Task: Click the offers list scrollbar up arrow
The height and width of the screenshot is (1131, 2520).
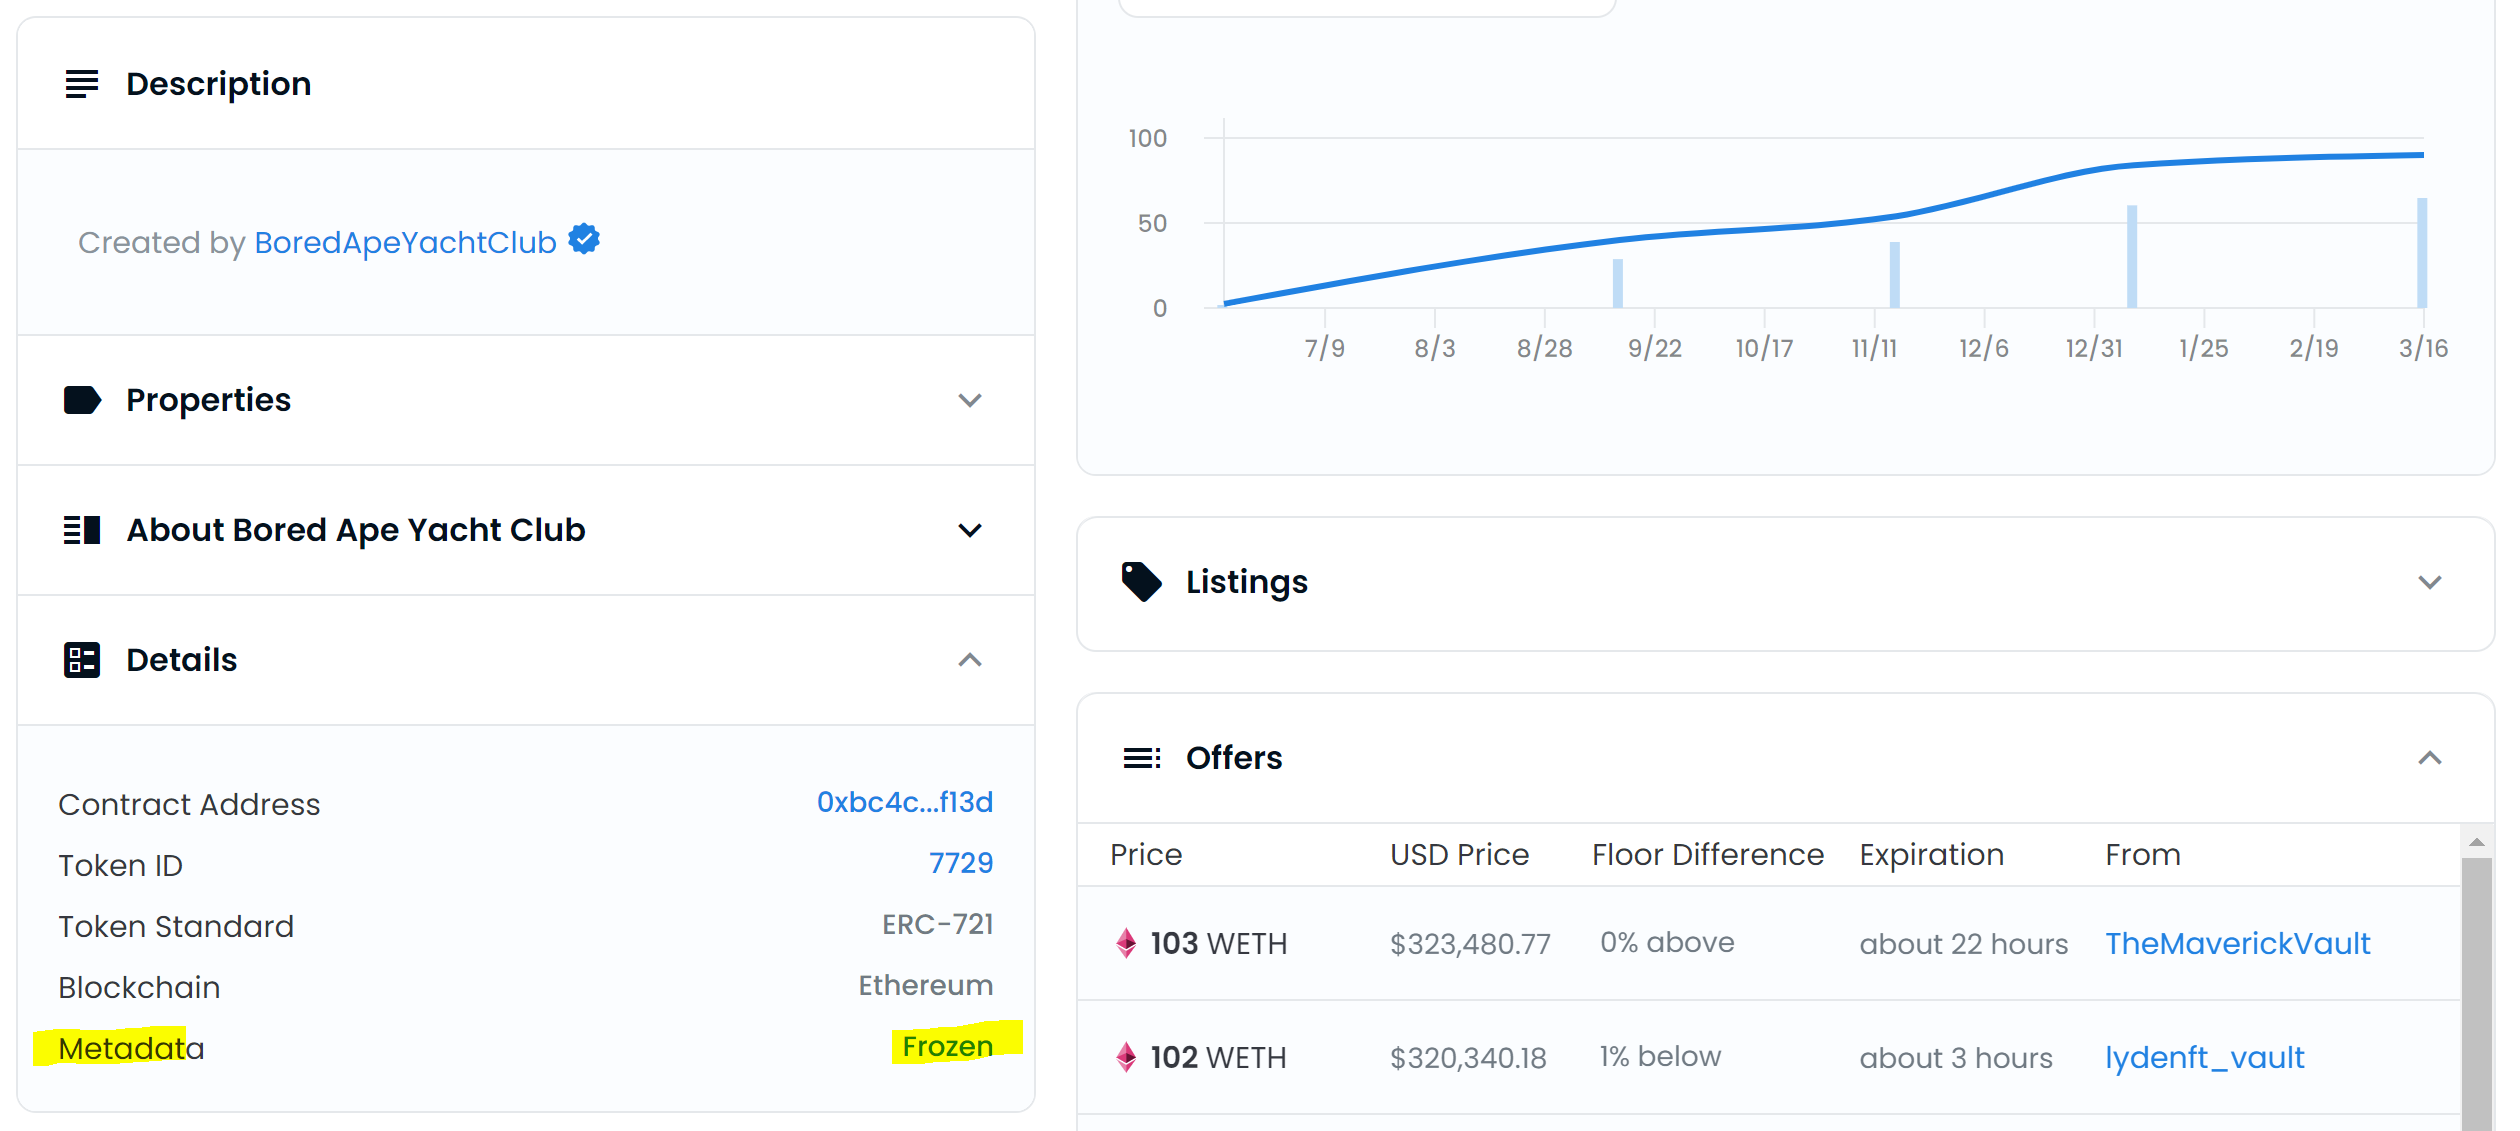Action: coord(2476,842)
